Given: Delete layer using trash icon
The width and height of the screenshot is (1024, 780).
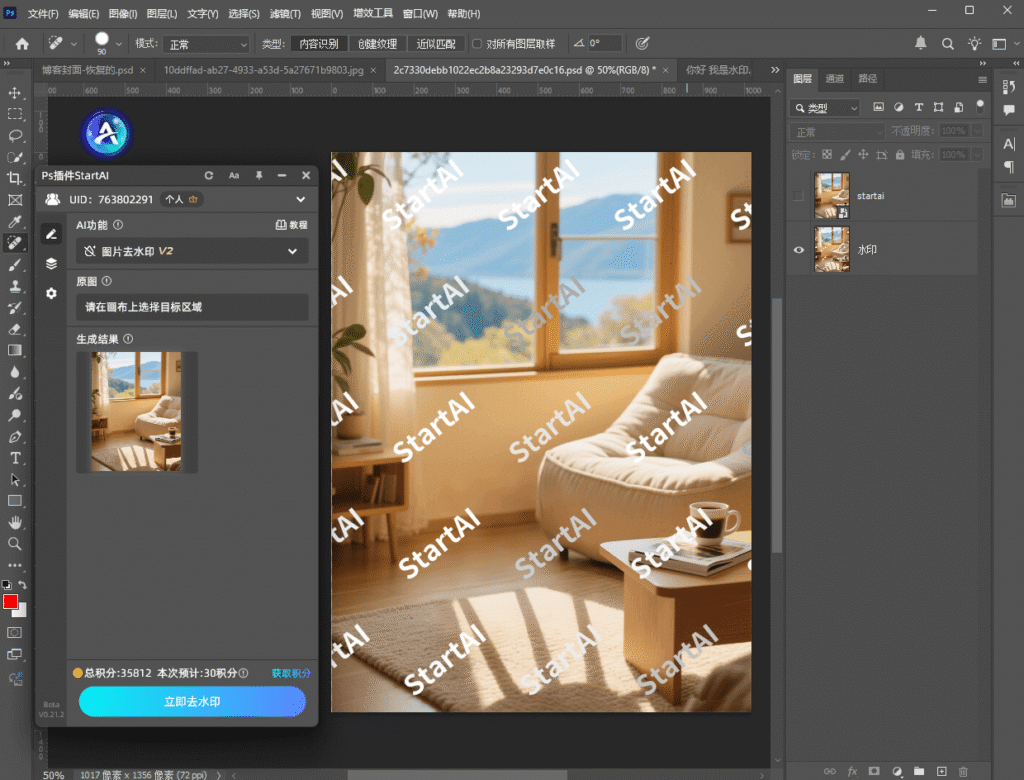Looking at the screenshot, I should tap(963, 771).
